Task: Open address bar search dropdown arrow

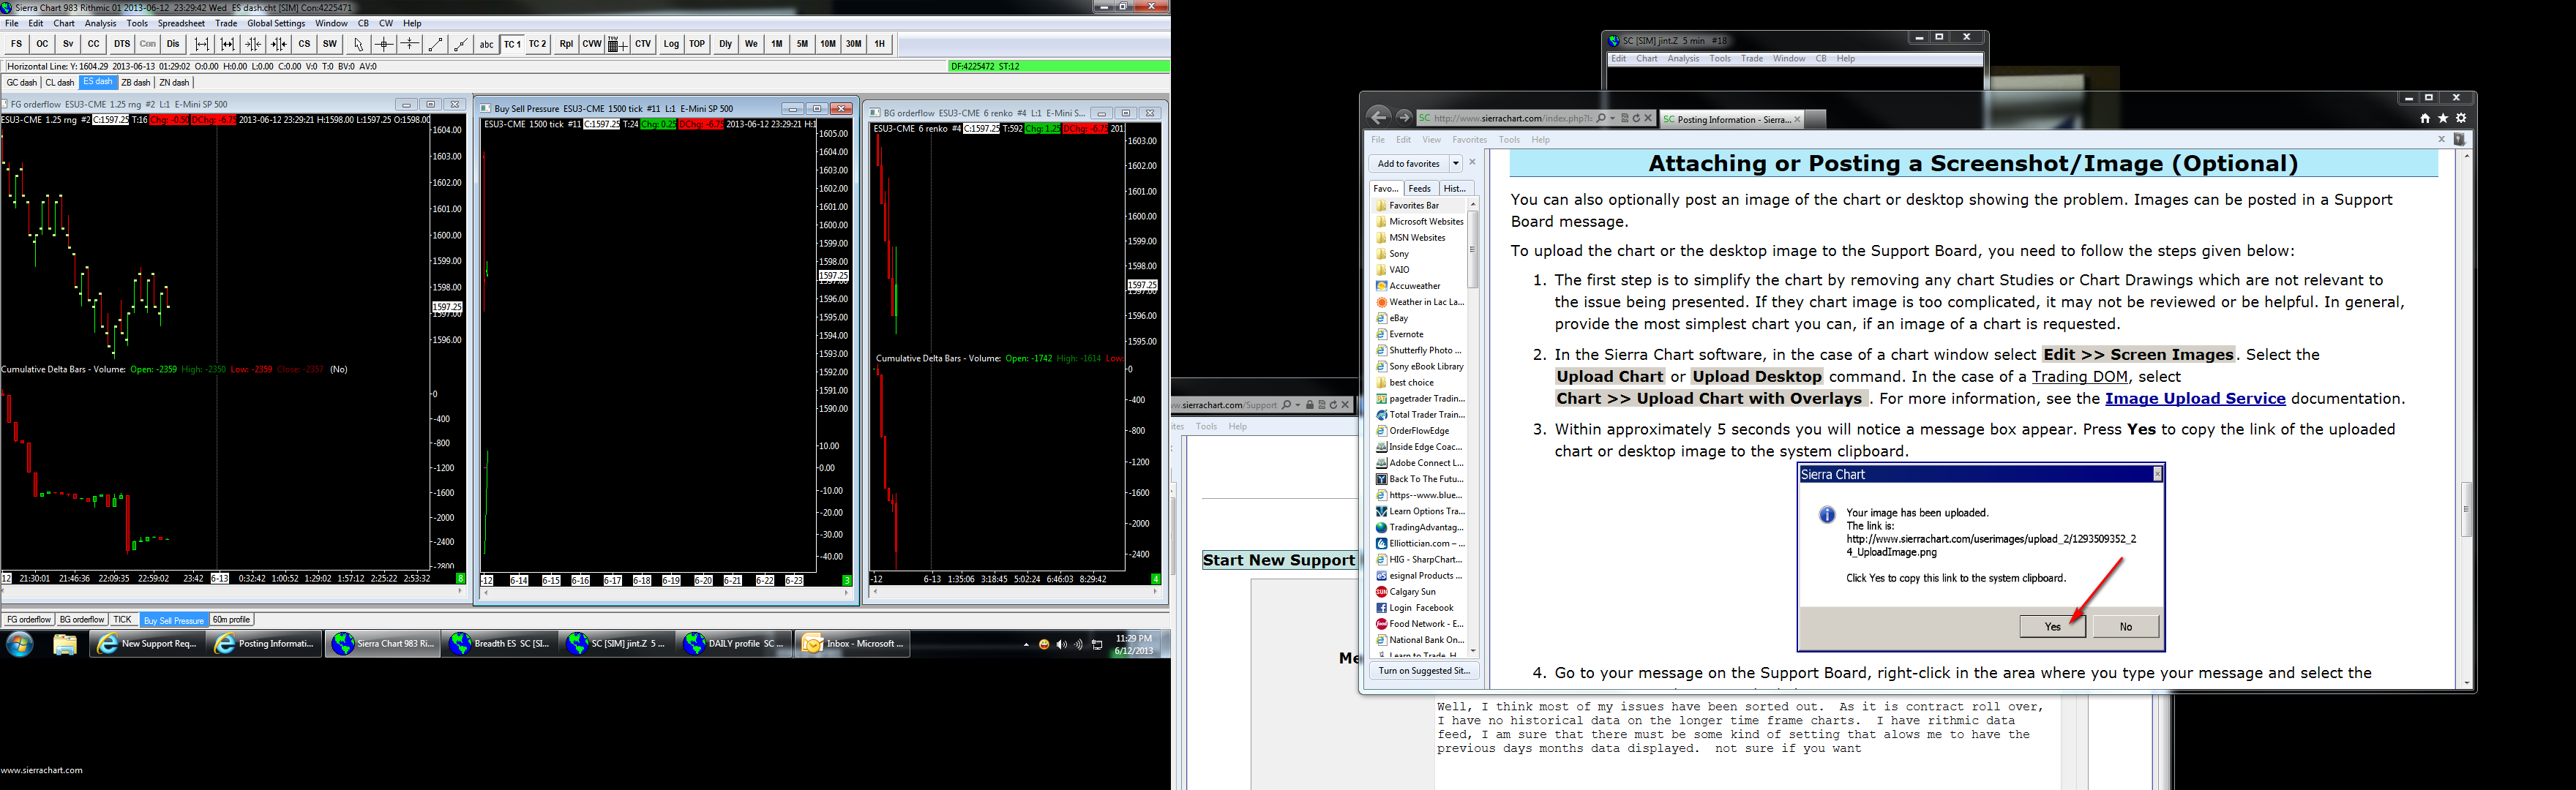Action: click(x=1612, y=118)
